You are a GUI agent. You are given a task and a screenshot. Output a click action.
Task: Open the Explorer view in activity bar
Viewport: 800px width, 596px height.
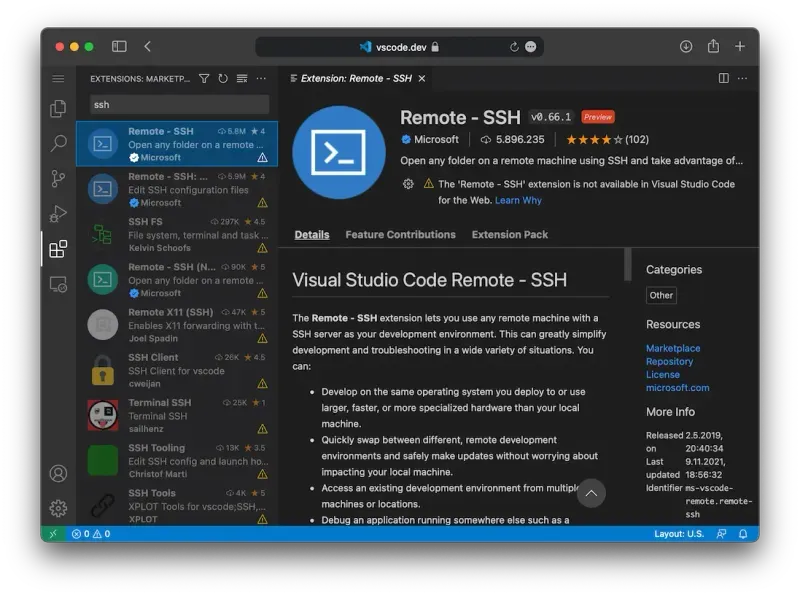point(58,108)
